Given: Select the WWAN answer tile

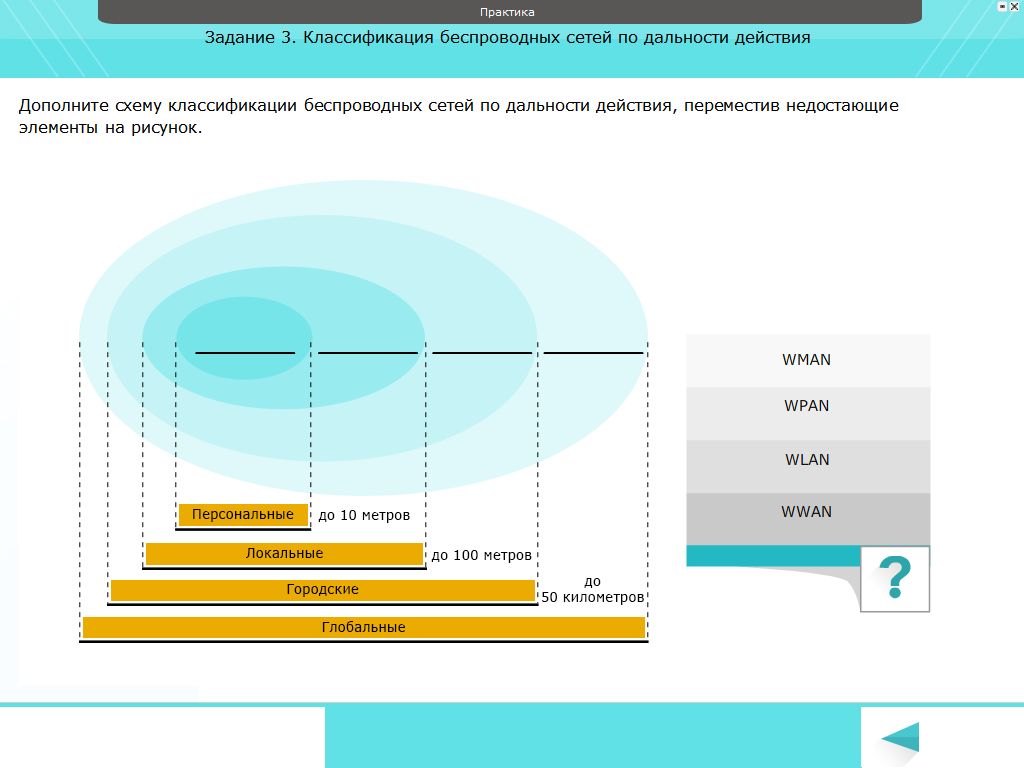Looking at the screenshot, I should (808, 519).
